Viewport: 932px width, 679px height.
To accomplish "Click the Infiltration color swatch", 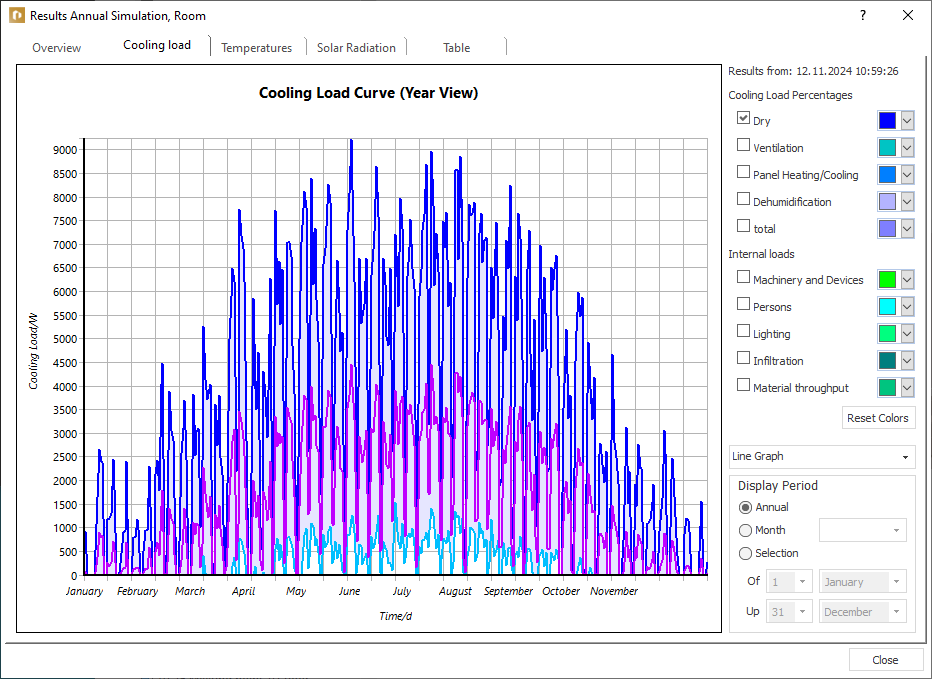I will 887,360.
